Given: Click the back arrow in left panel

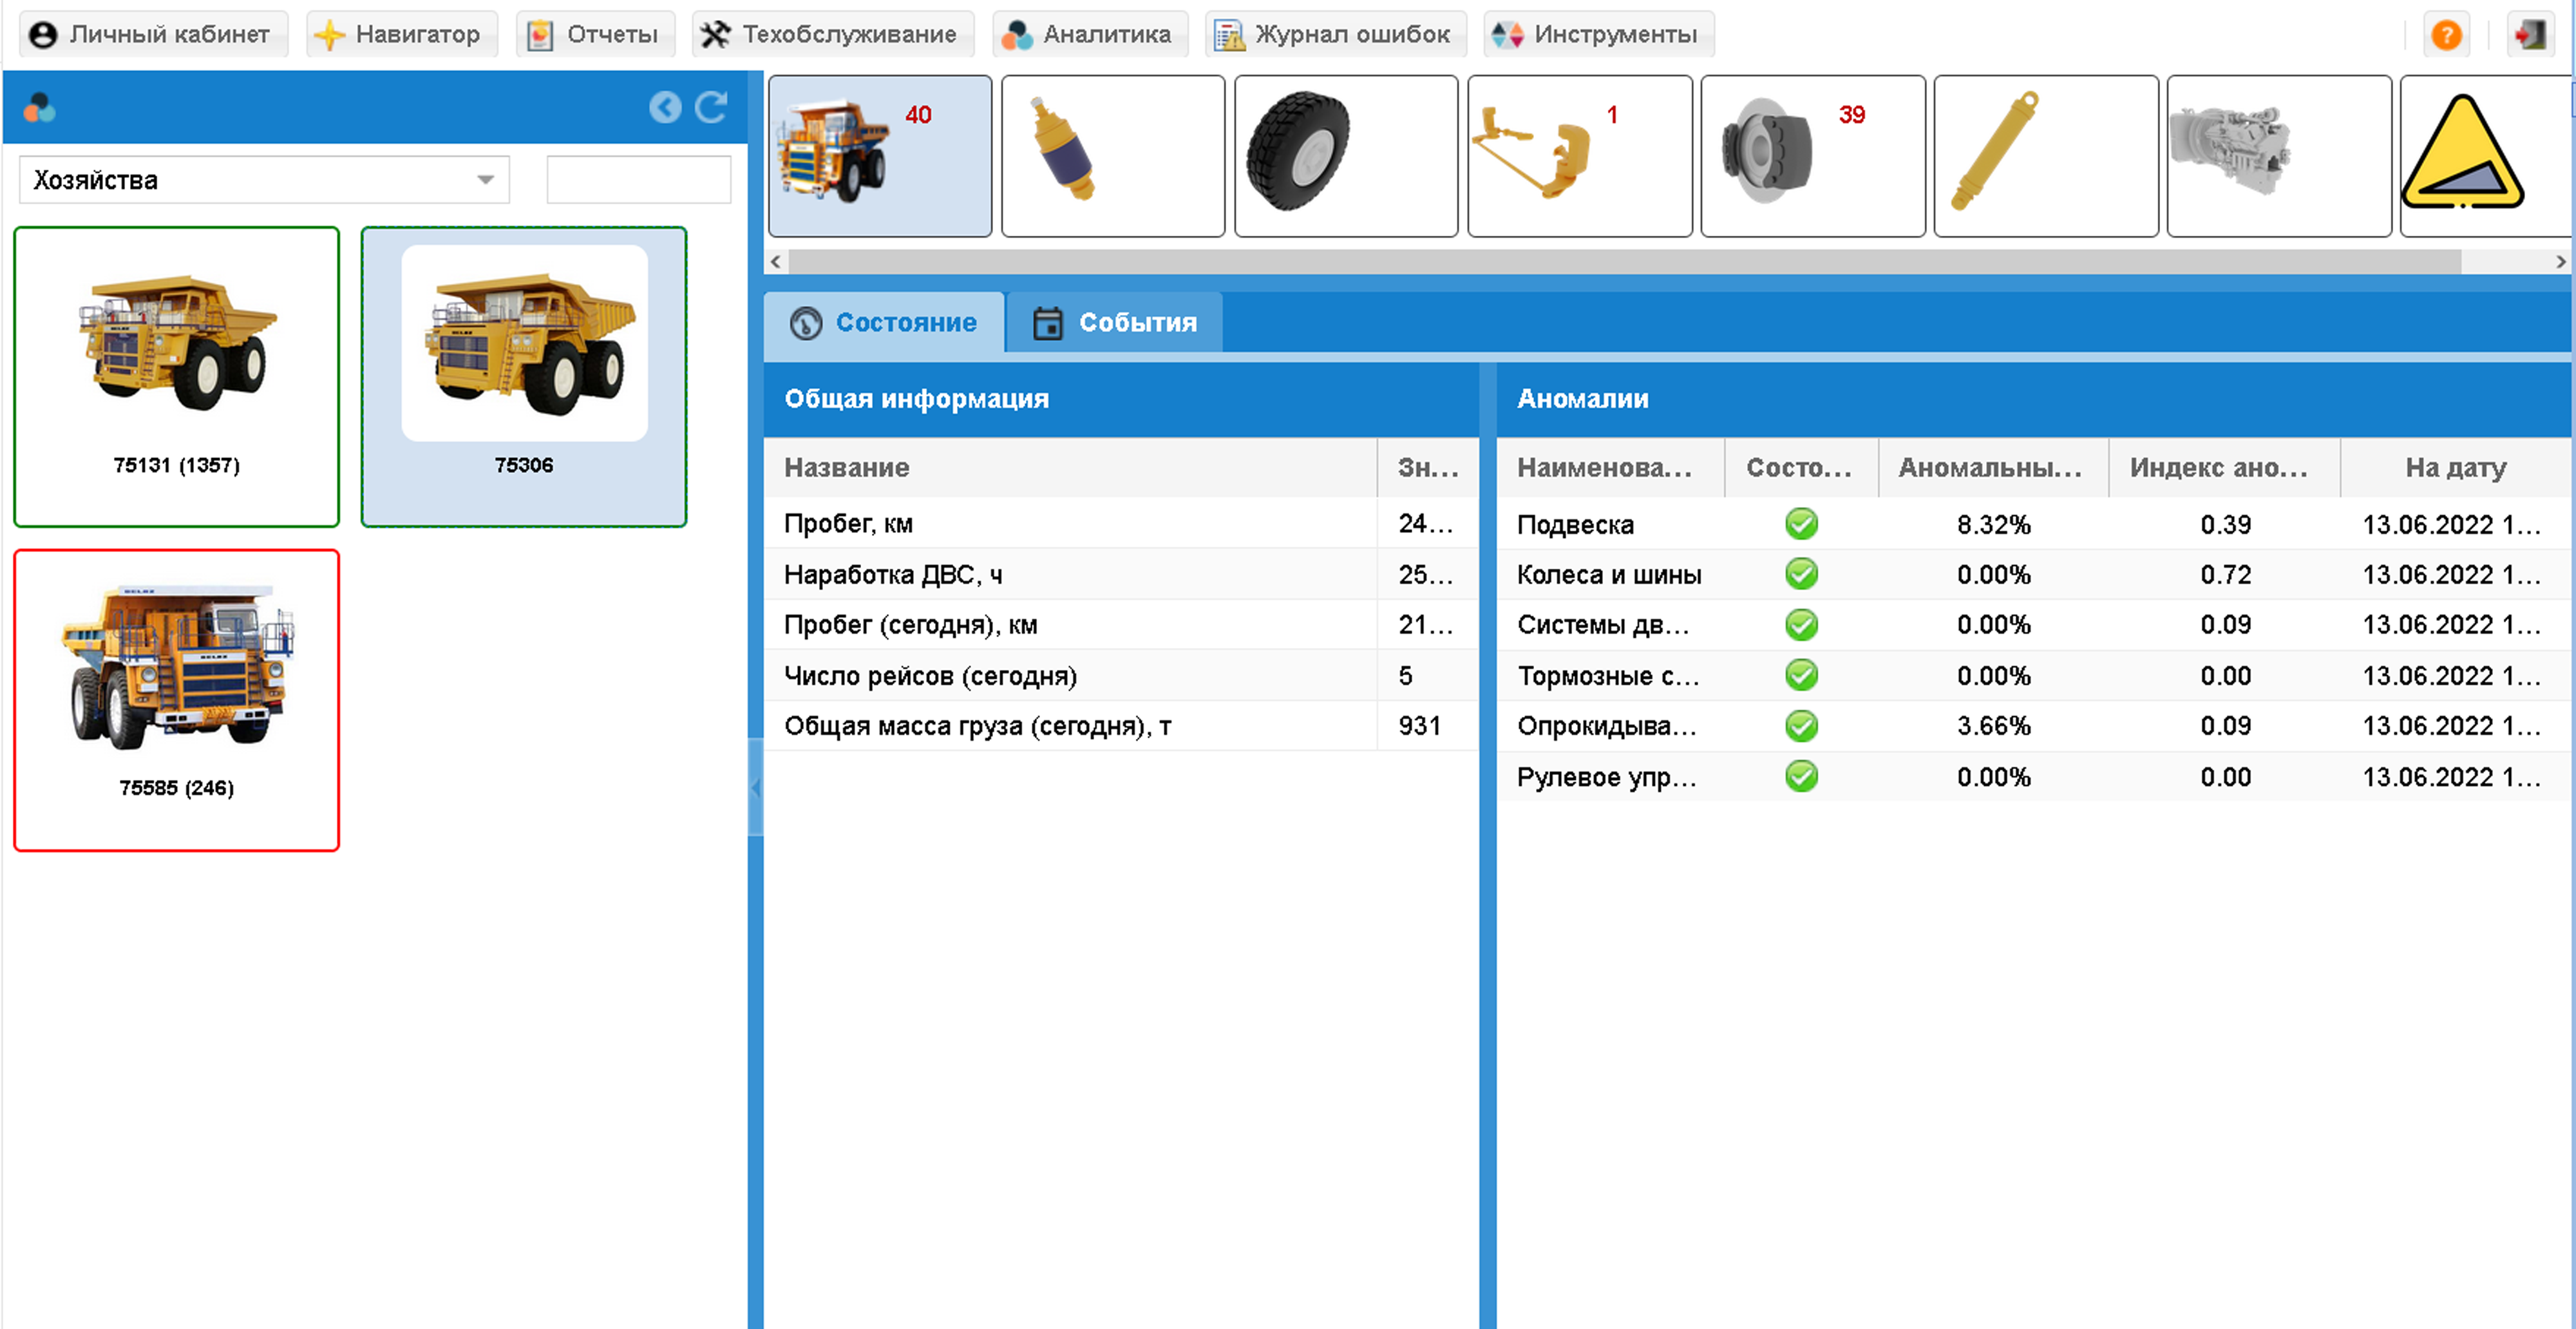Looking at the screenshot, I should coord(665,107).
